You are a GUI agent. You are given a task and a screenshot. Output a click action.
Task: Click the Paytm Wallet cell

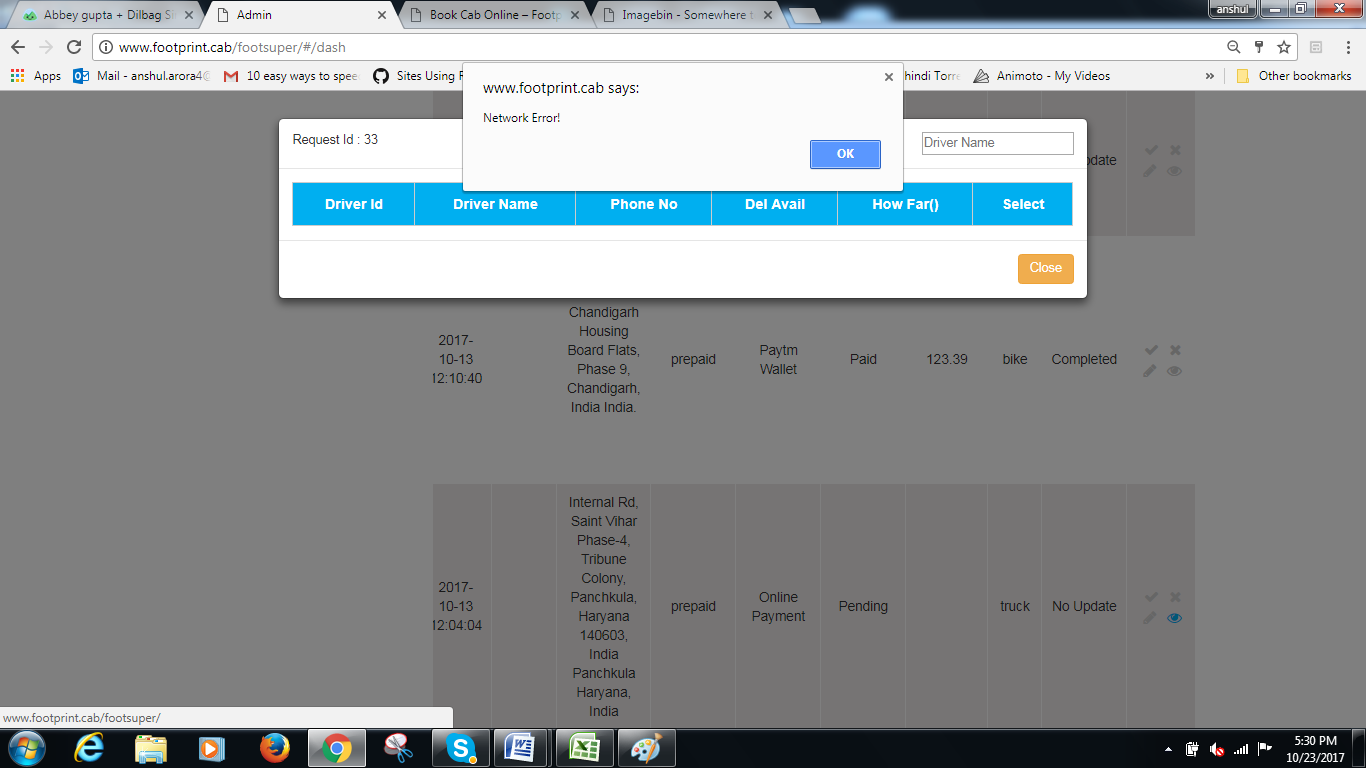(x=778, y=360)
